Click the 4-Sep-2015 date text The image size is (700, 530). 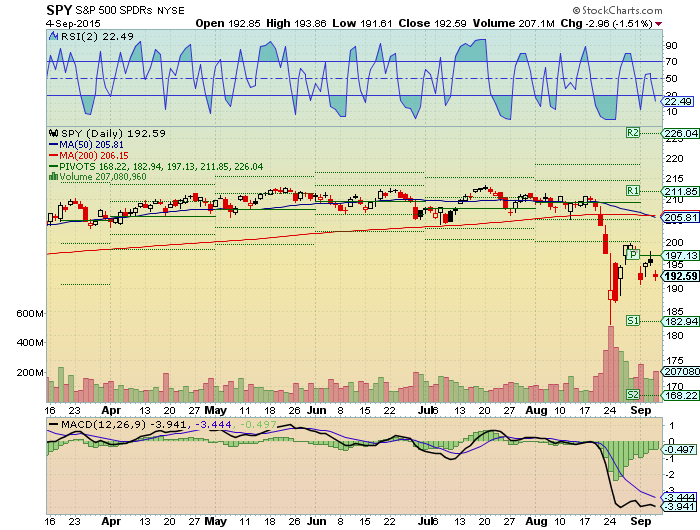(73, 24)
